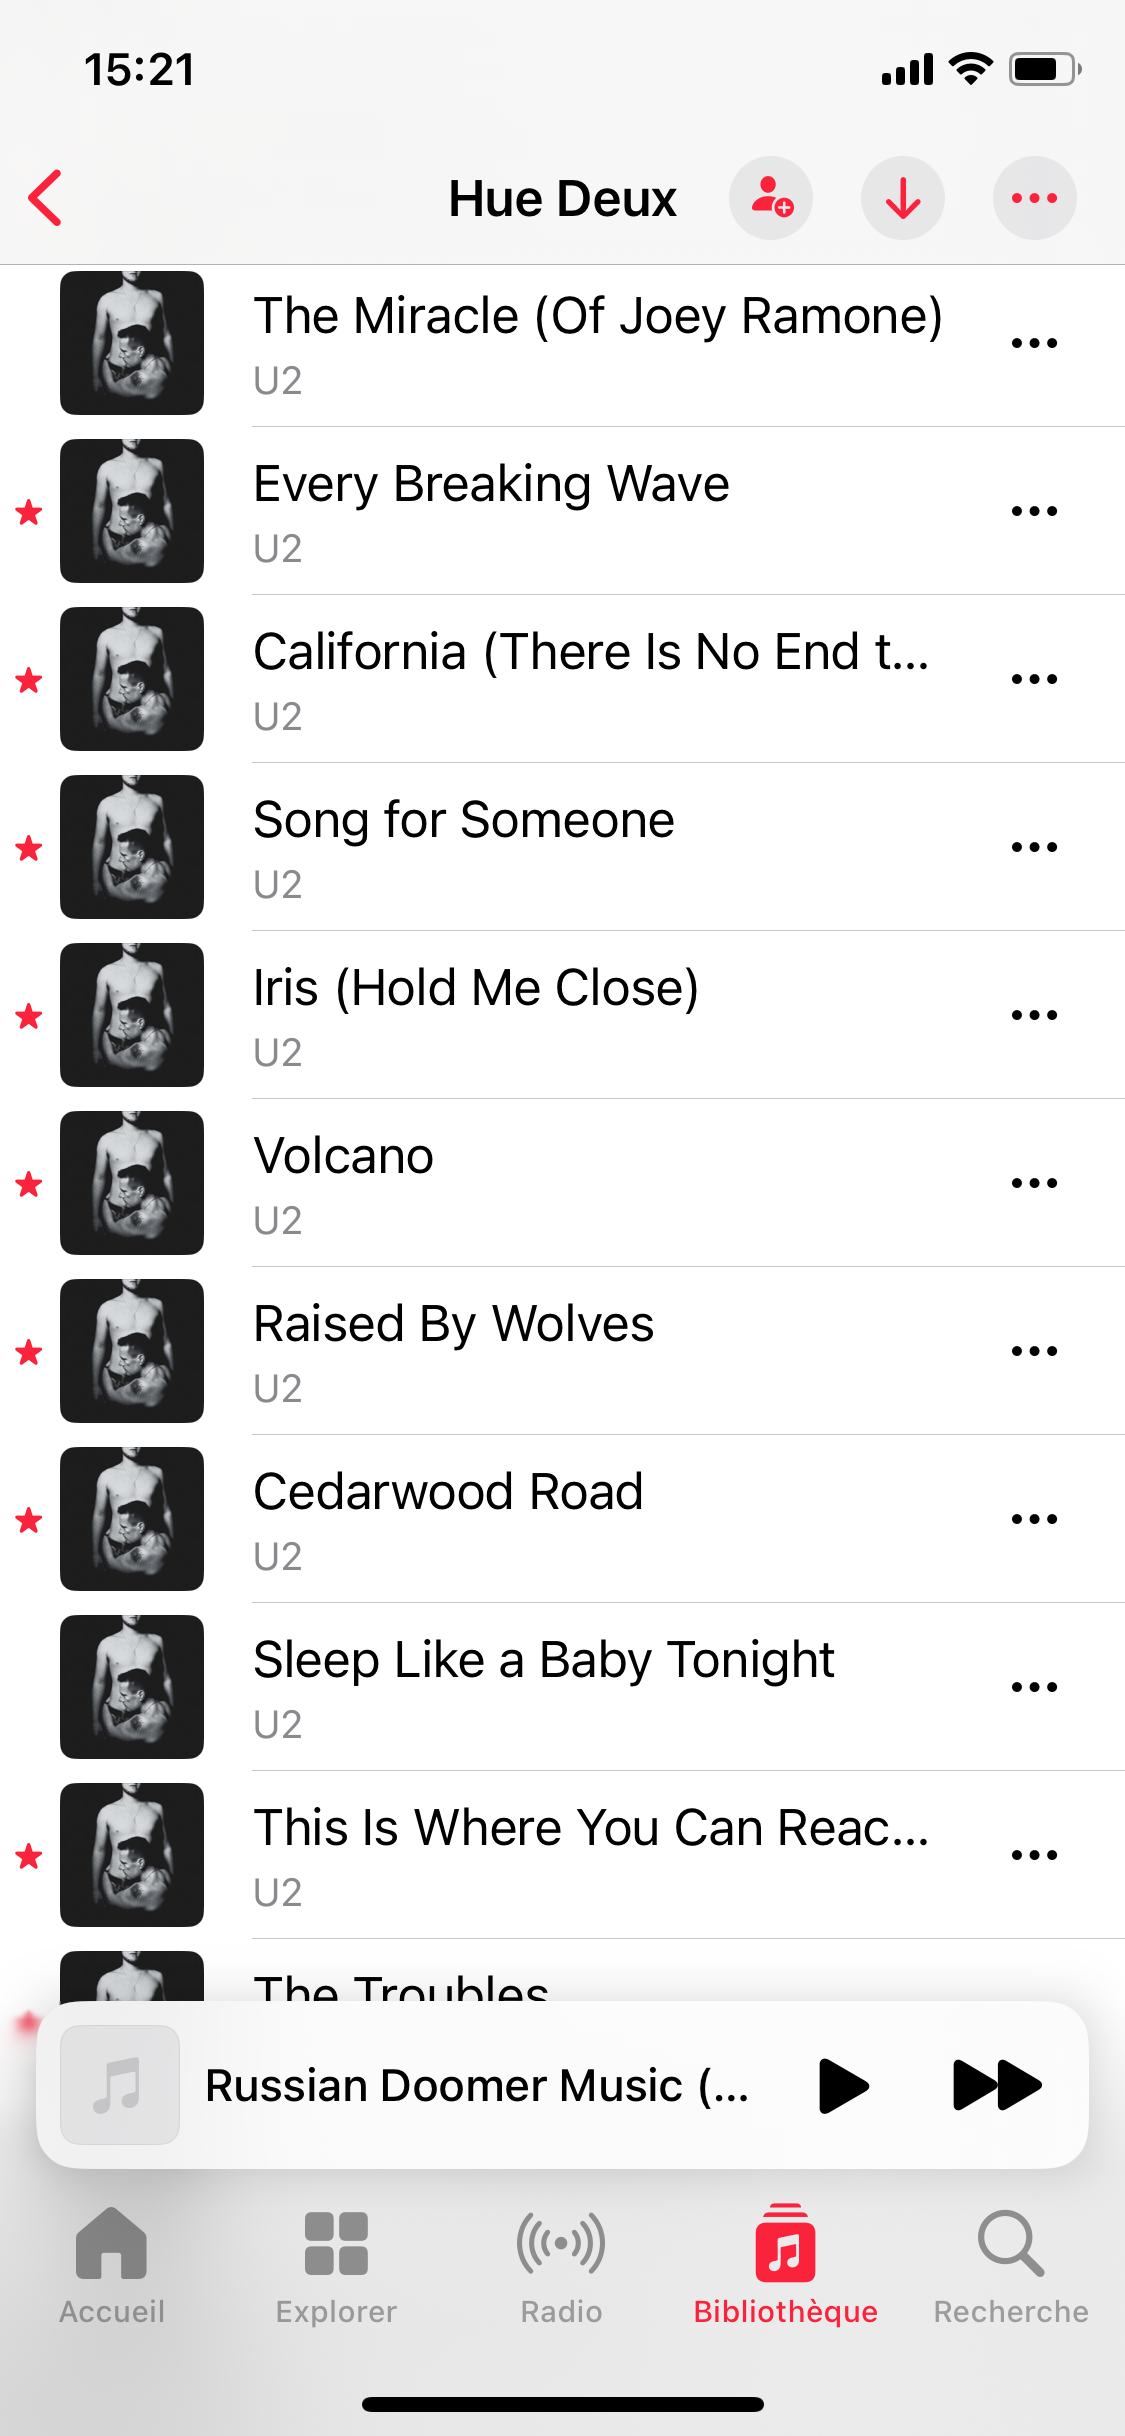Screen dimensions: 1125x2436
Task: Open options for The Miracle (Of Joey Ramone)
Action: tap(1034, 343)
